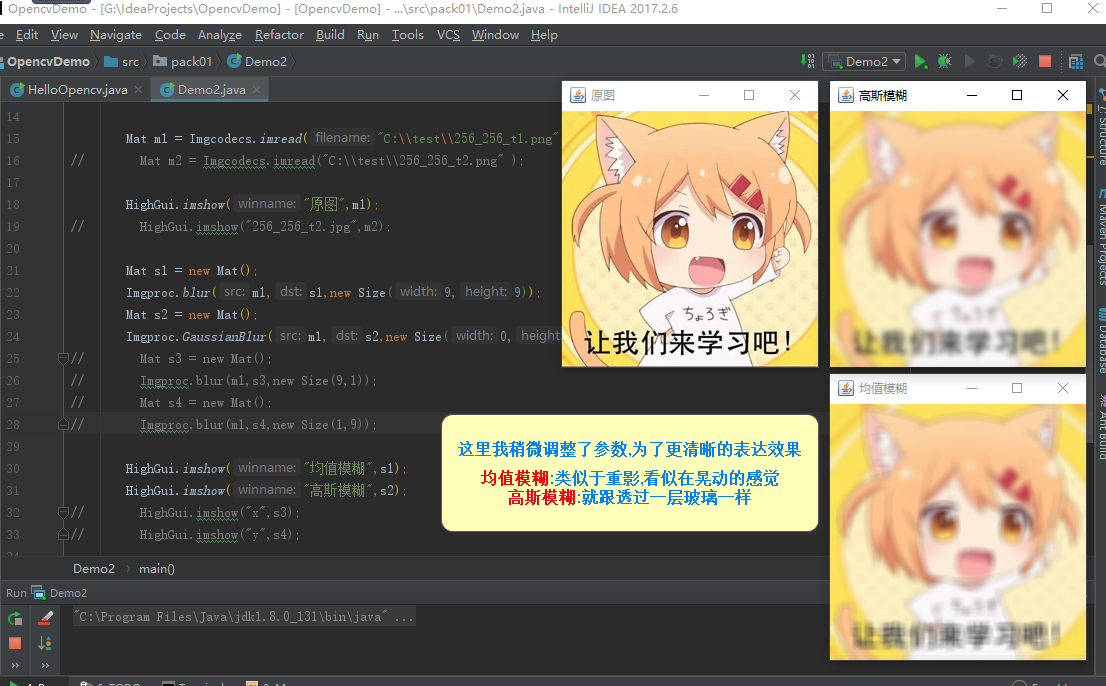Open the Ant Build side tool window
This screenshot has width=1106, height=686.
(x=1100, y=428)
